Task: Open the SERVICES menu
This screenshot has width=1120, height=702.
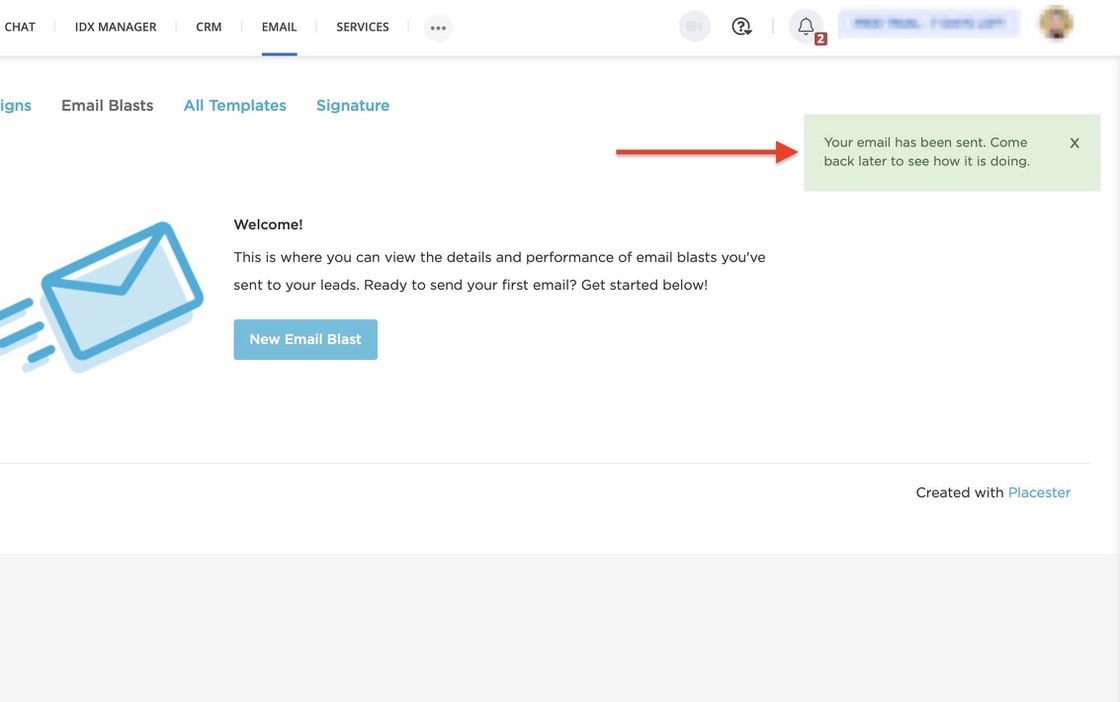Action: [362, 27]
